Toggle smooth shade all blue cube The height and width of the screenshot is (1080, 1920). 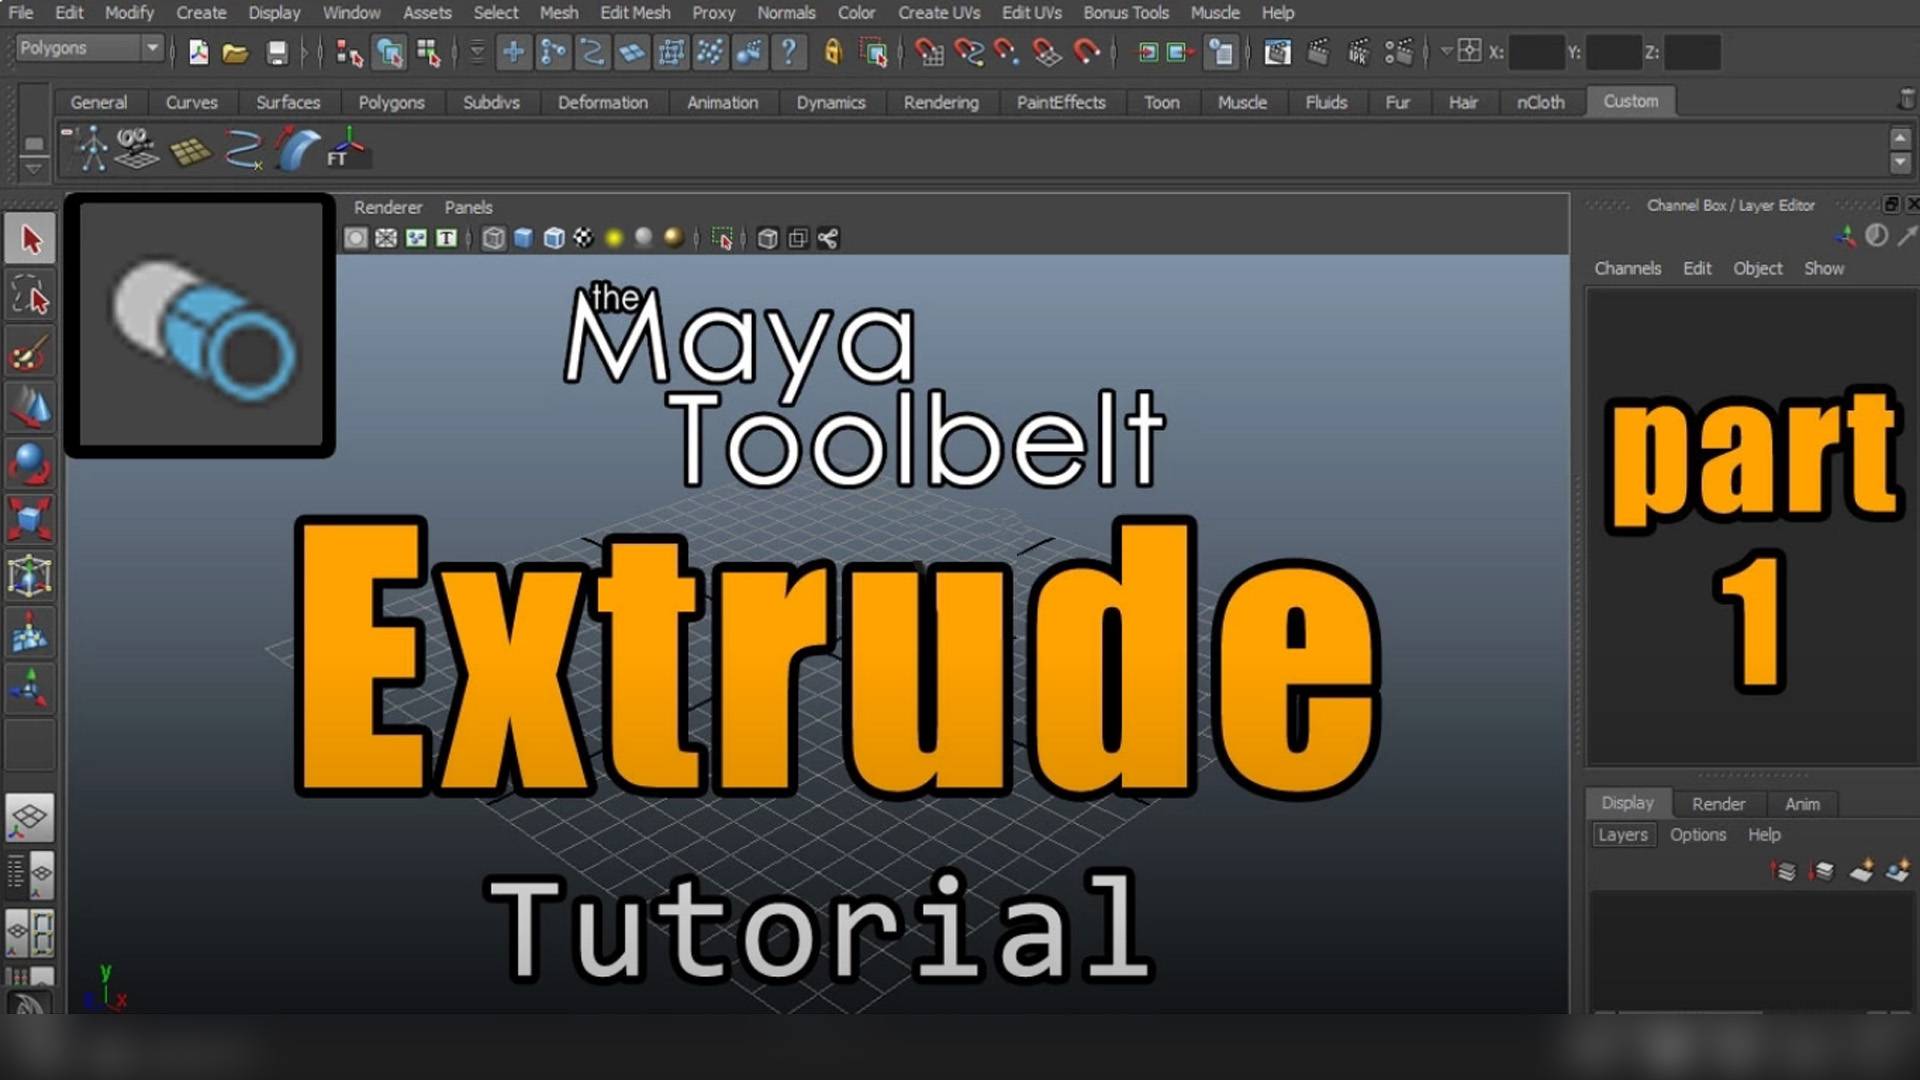(523, 238)
